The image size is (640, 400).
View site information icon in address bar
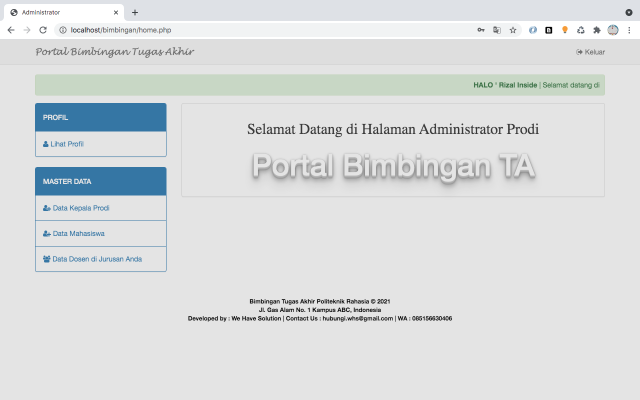[x=62, y=30]
